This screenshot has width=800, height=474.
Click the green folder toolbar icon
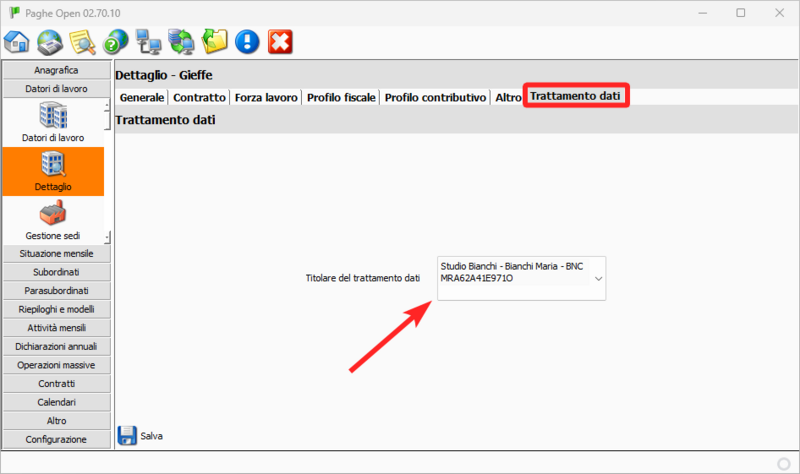tap(215, 41)
